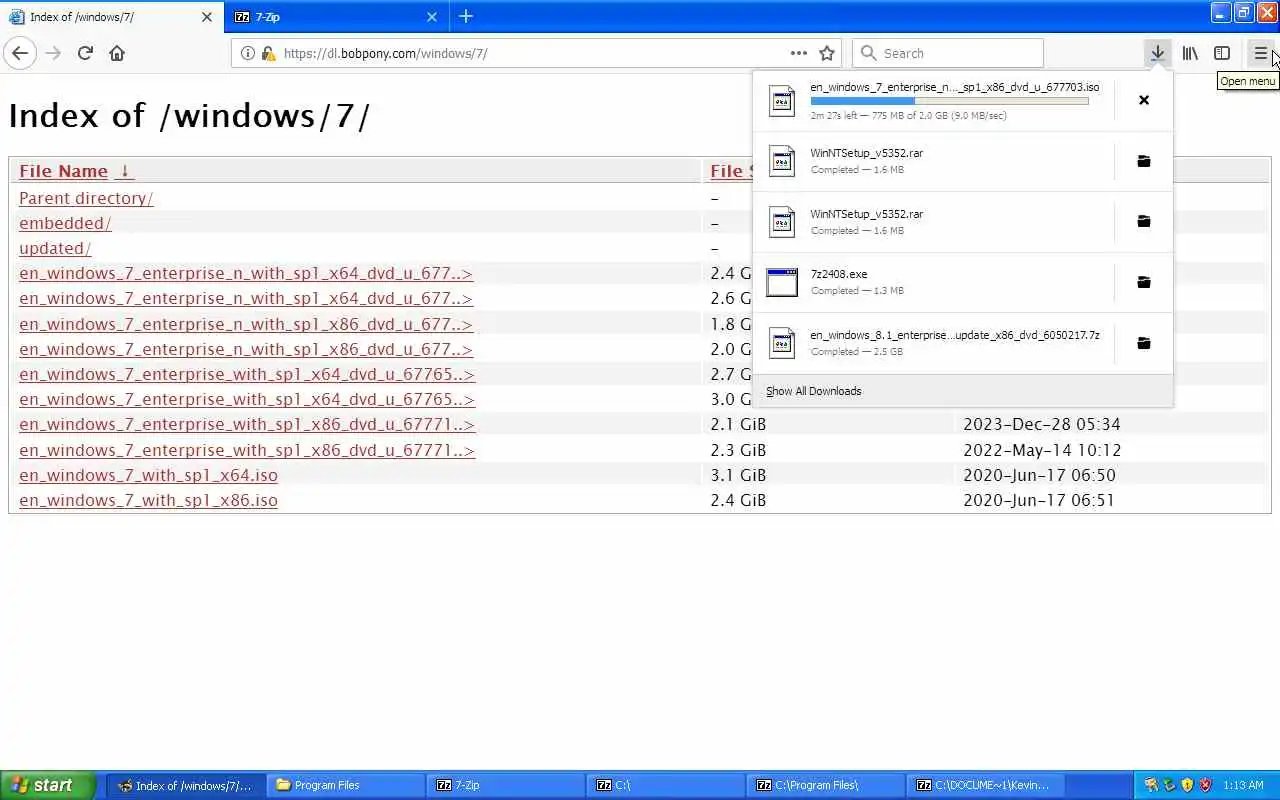The image size is (1280, 800).
Task: Open the updated/ folder link
Action: [x=55, y=248]
